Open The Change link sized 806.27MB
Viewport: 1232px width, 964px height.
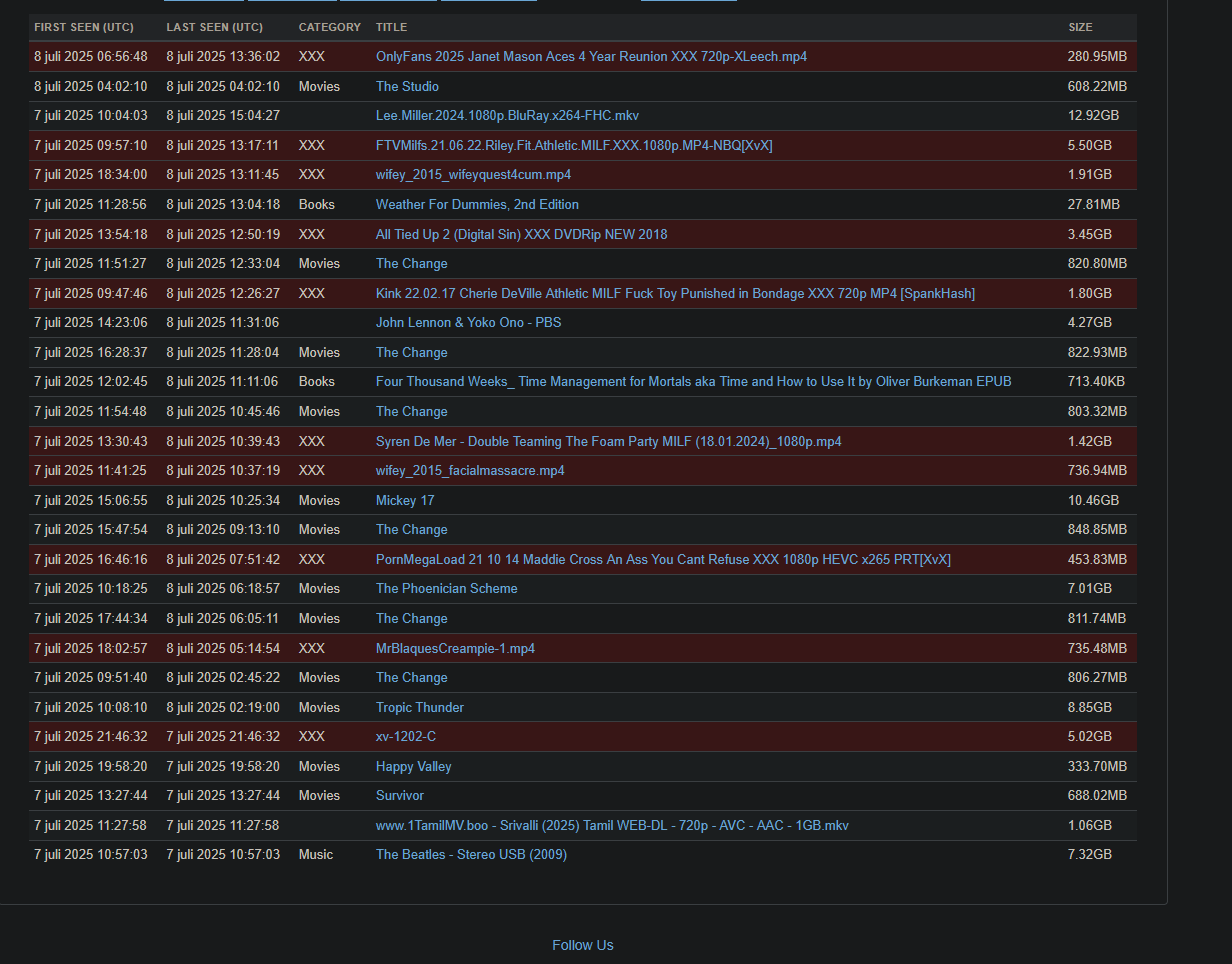click(x=411, y=678)
